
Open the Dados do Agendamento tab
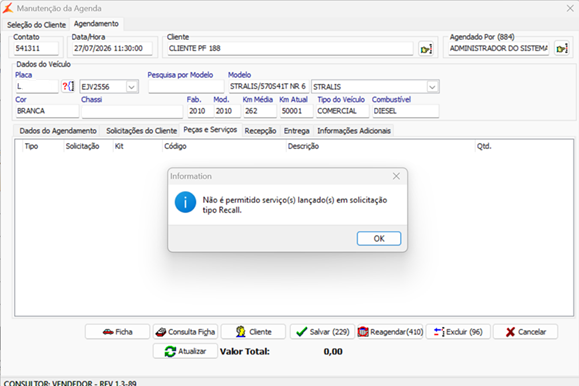pyautogui.click(x=58, y=131)
